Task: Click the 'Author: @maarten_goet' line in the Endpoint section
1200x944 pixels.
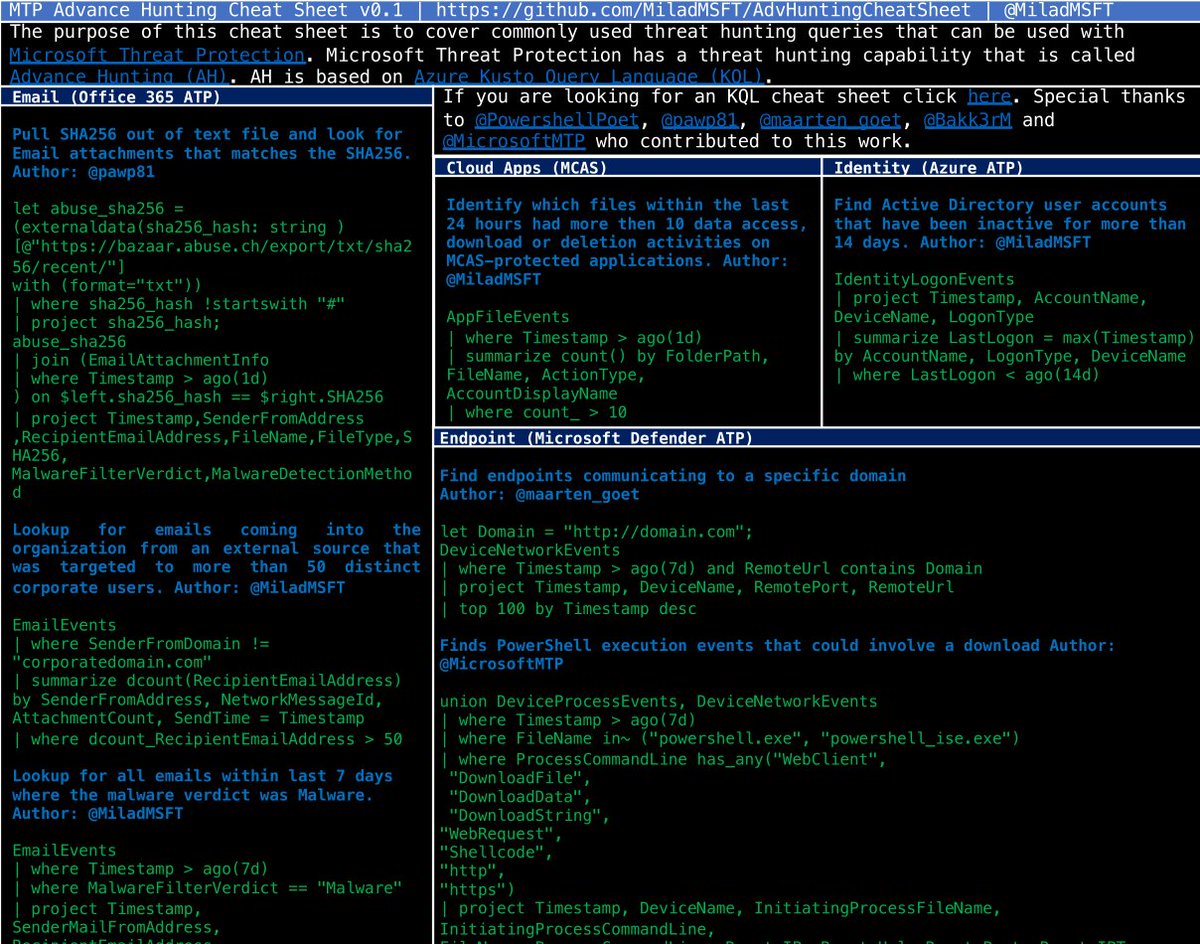Action: click(539, 494)
